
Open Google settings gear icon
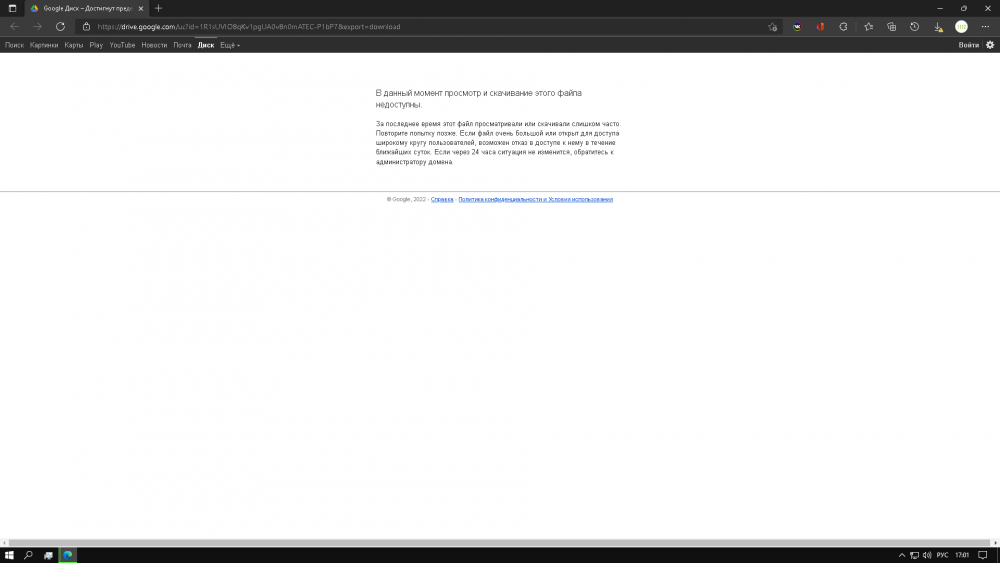point(990,45)
